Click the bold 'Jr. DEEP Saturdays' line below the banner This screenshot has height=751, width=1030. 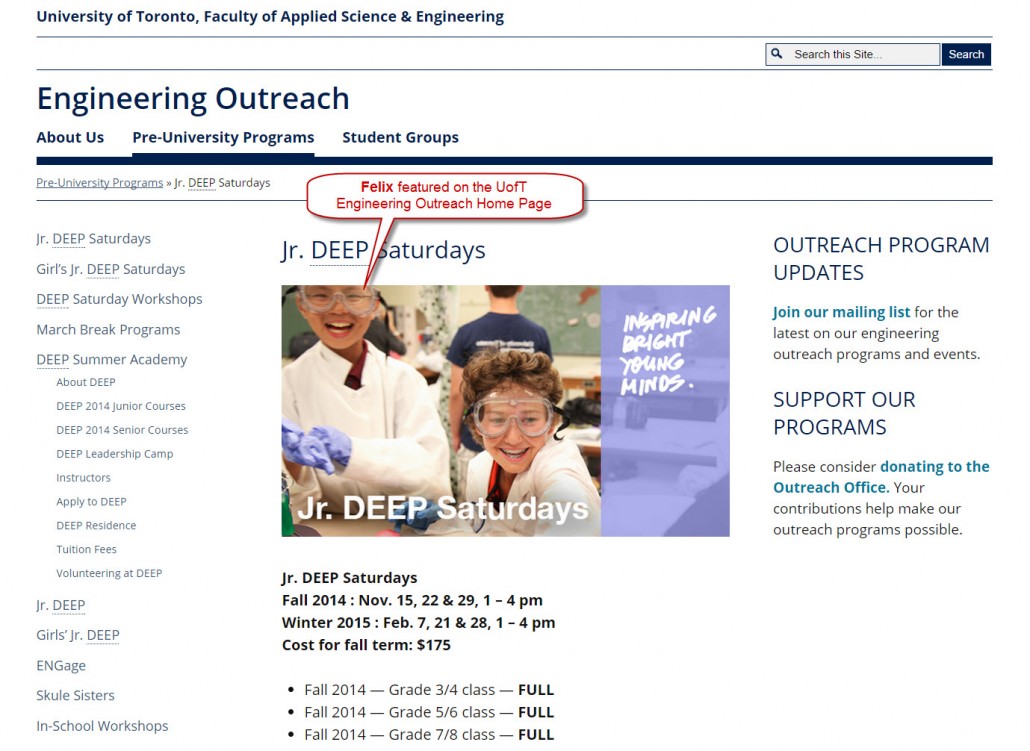pos(349,578)
